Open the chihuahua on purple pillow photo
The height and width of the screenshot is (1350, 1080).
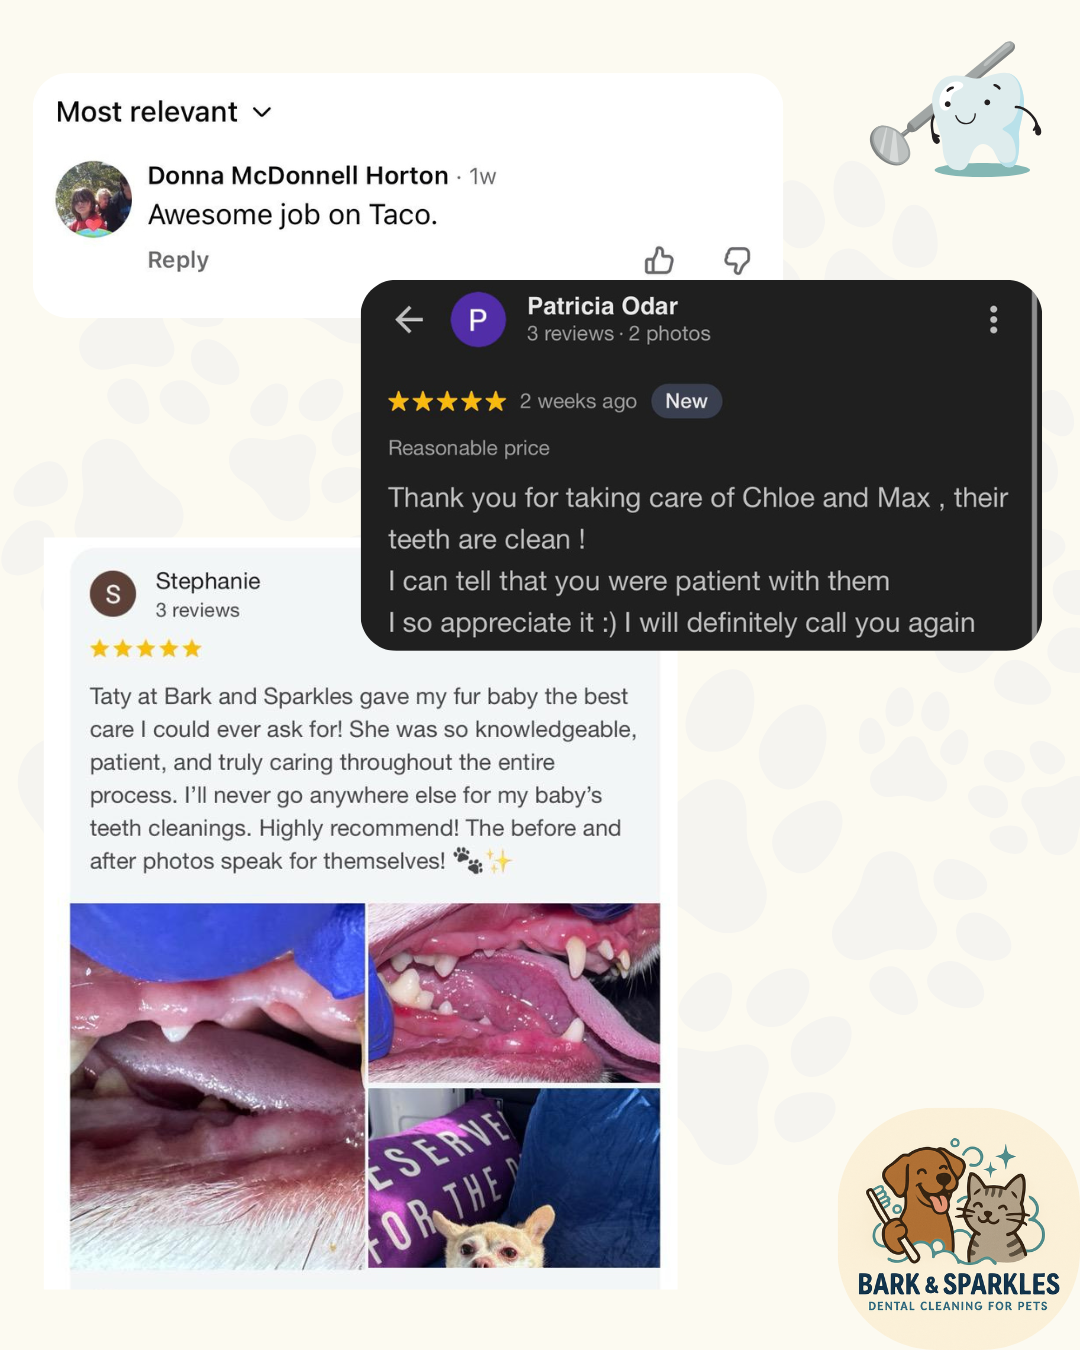pos(514,1178)
